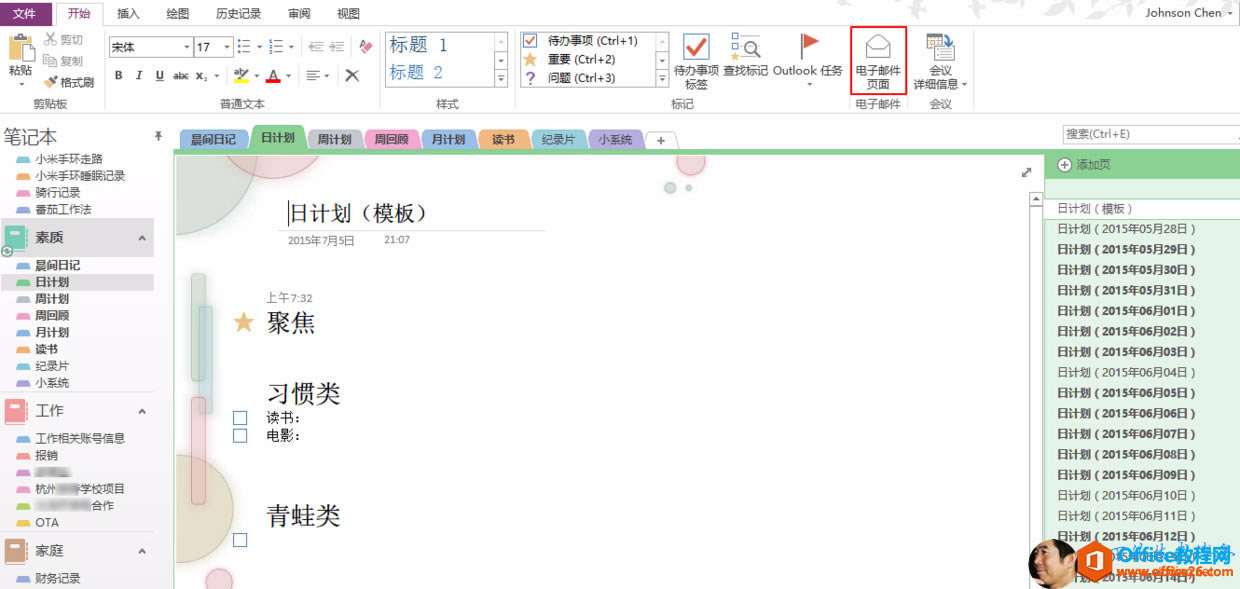Toggle underline formatting
The image size is (1240, 589).
point(160,75)
